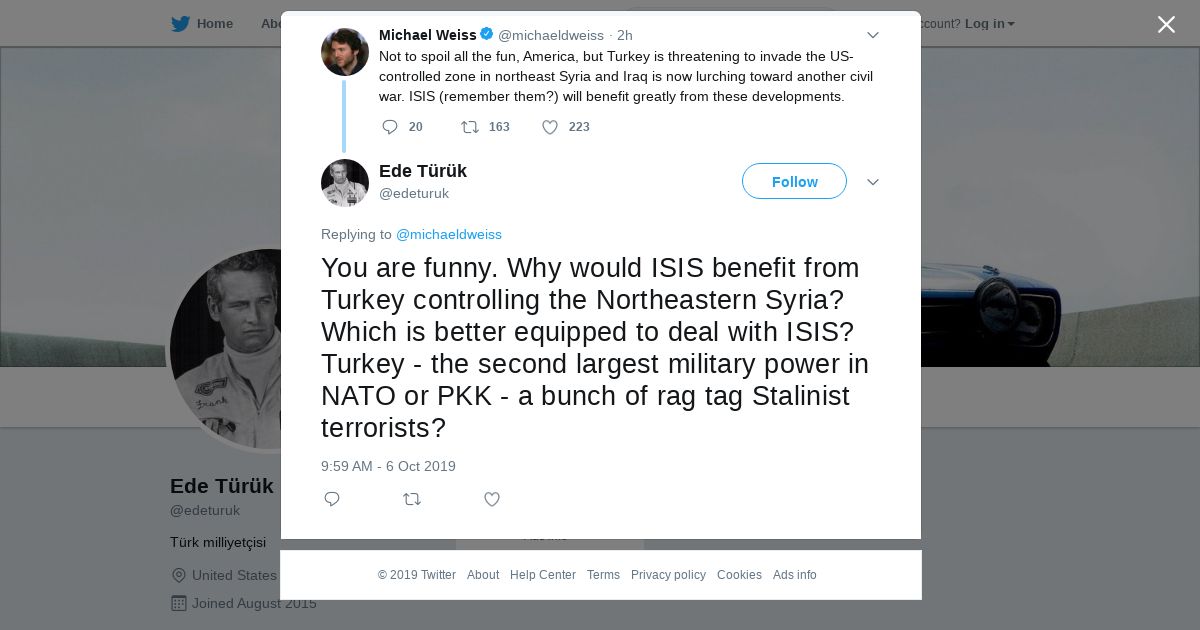1200x630 pixels.
Task: Open the Cookies footer link
Action: point(739,575)
